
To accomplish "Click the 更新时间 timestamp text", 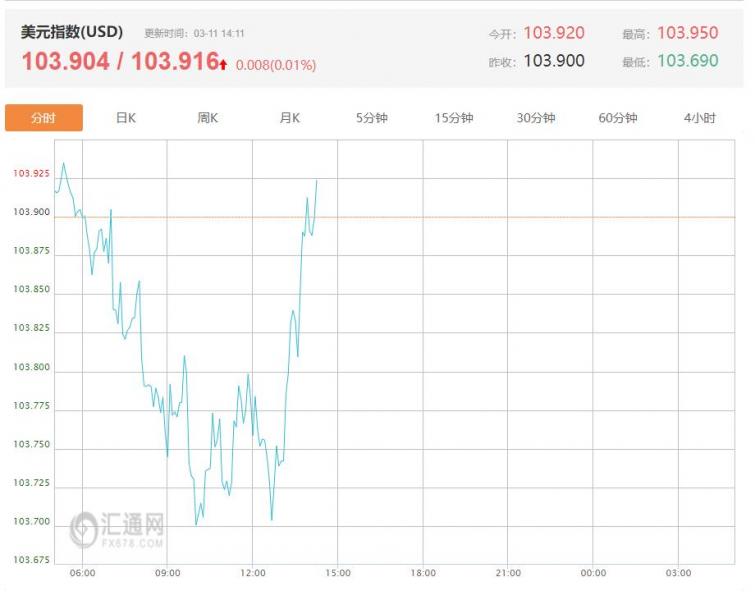I will point(194,33).
